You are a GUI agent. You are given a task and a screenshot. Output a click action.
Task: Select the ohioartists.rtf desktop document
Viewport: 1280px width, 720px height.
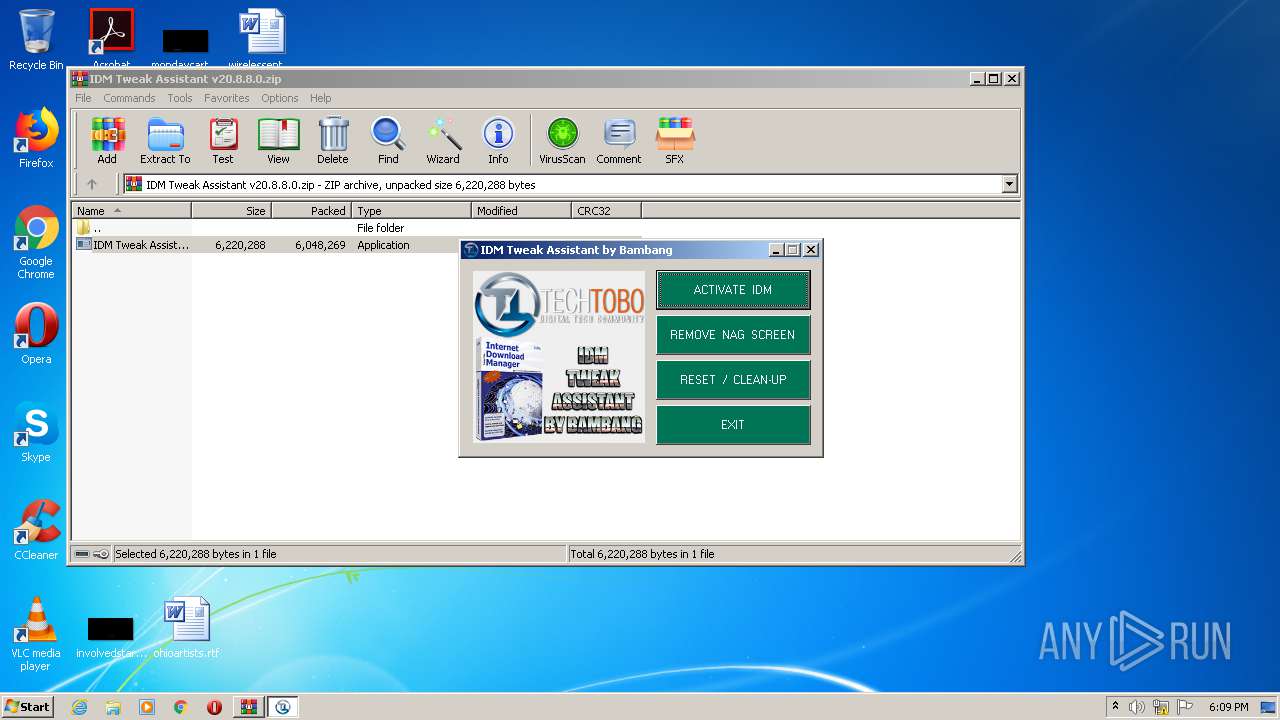point(187,627)
